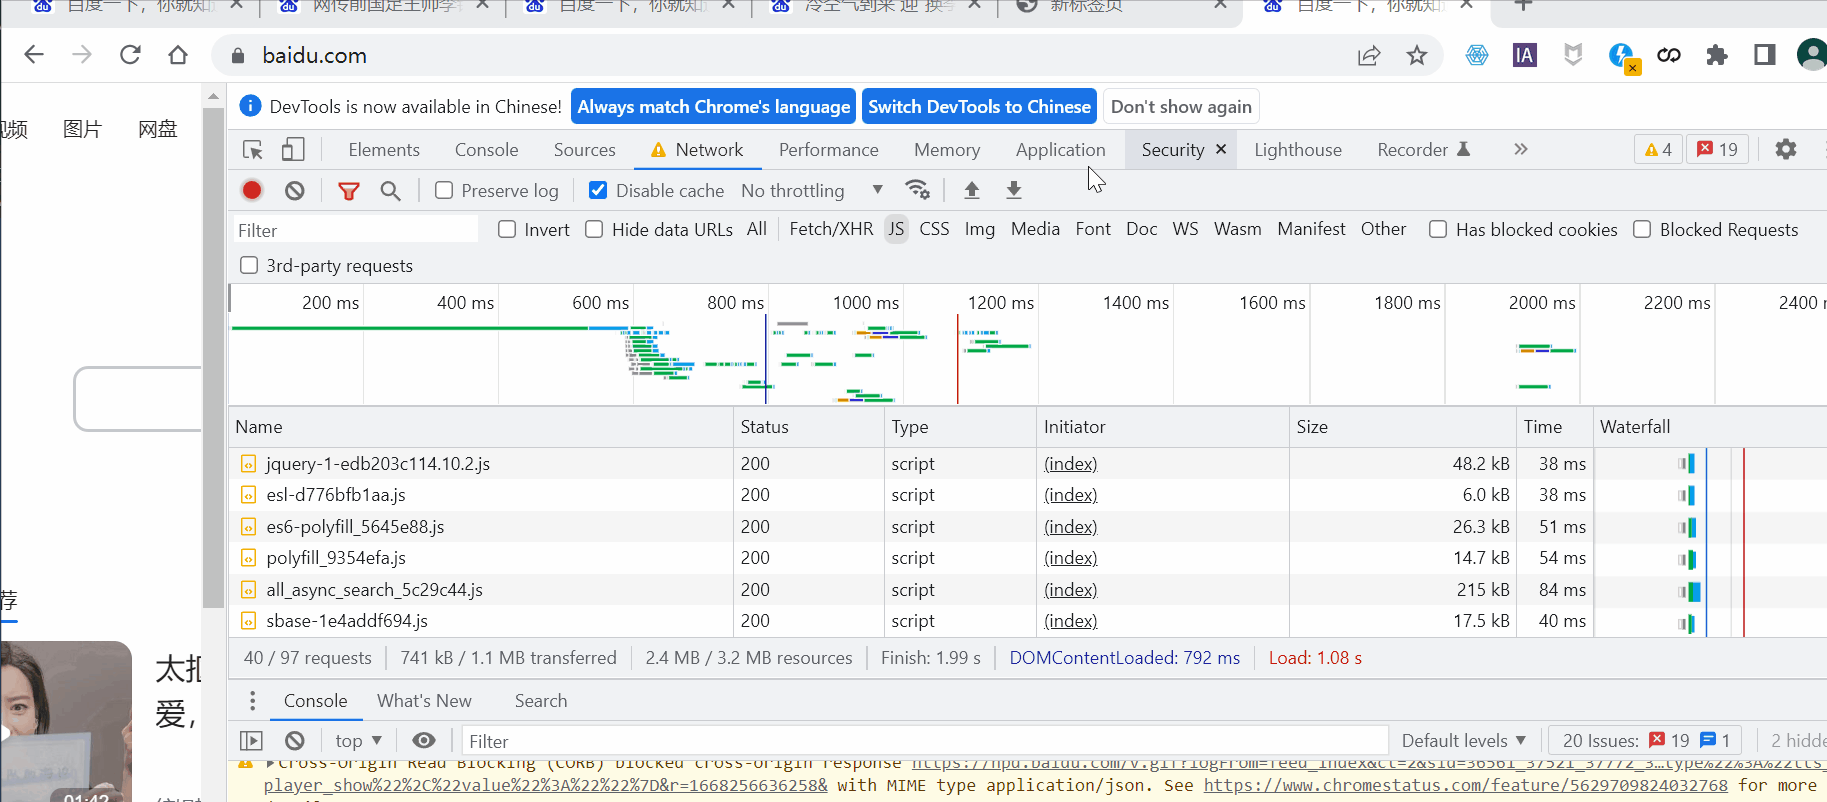
Task: Uncheck Disable cache checkbox
Action: 598,190
